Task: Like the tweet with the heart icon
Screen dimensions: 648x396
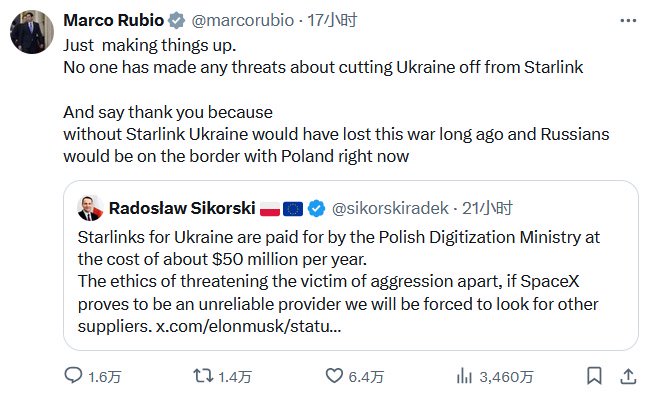Action: click(x=334, y=376)
